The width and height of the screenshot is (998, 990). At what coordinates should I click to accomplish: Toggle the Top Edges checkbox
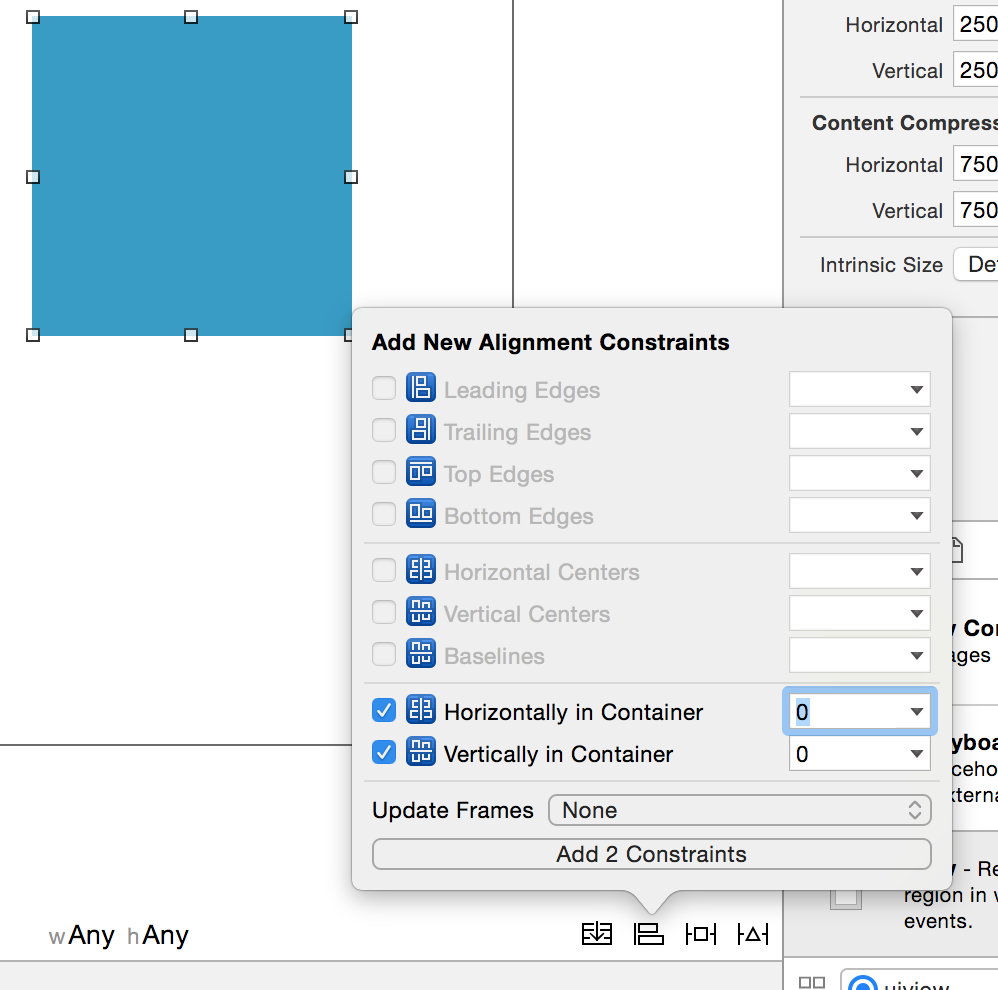click(384, 472)
